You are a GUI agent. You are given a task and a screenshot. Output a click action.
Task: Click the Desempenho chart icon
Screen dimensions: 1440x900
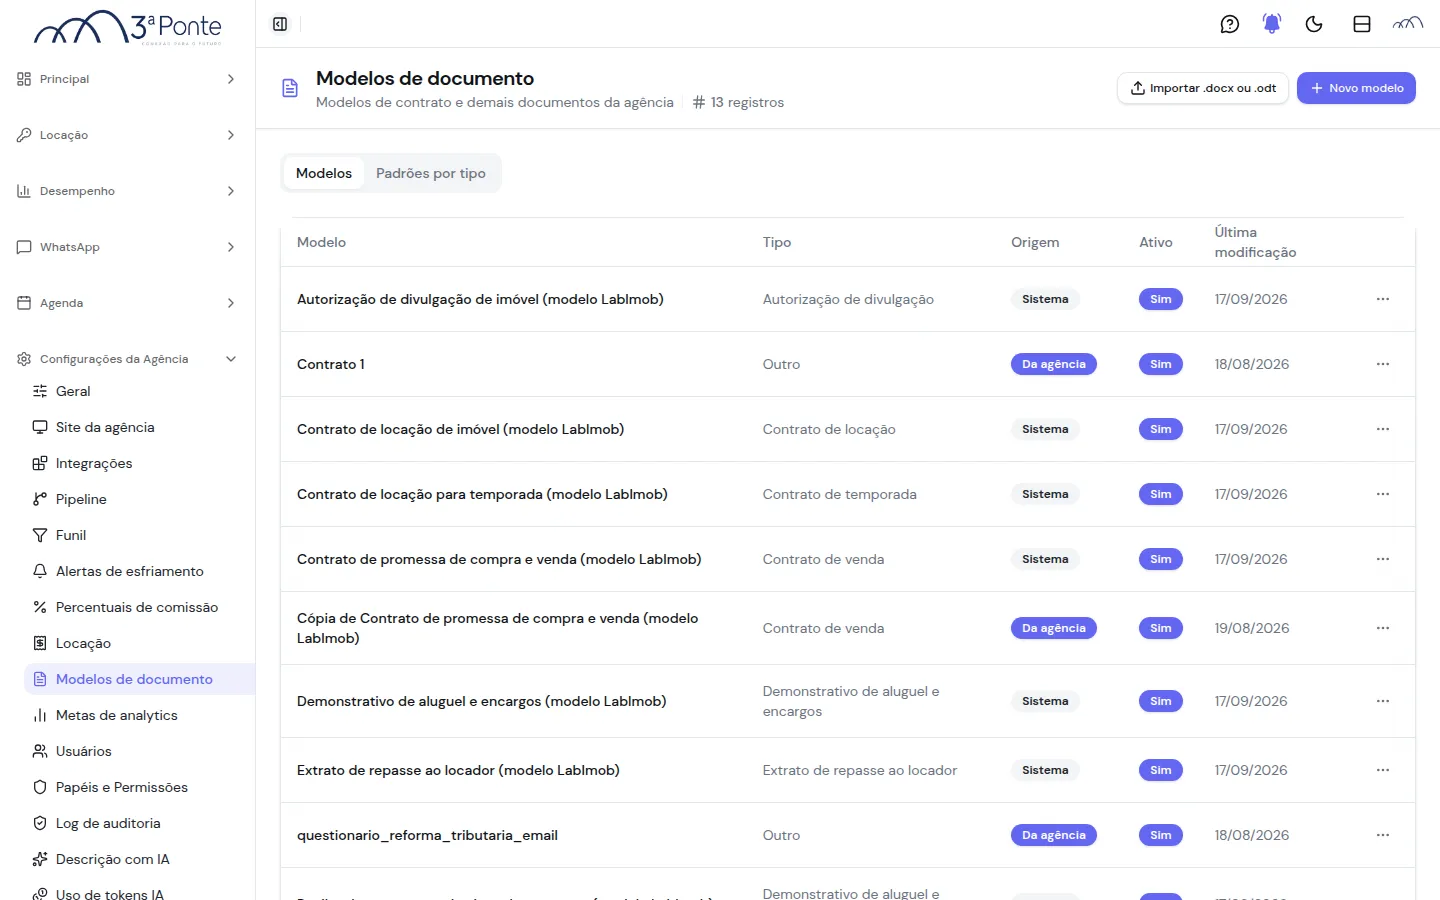pos(24,191)
